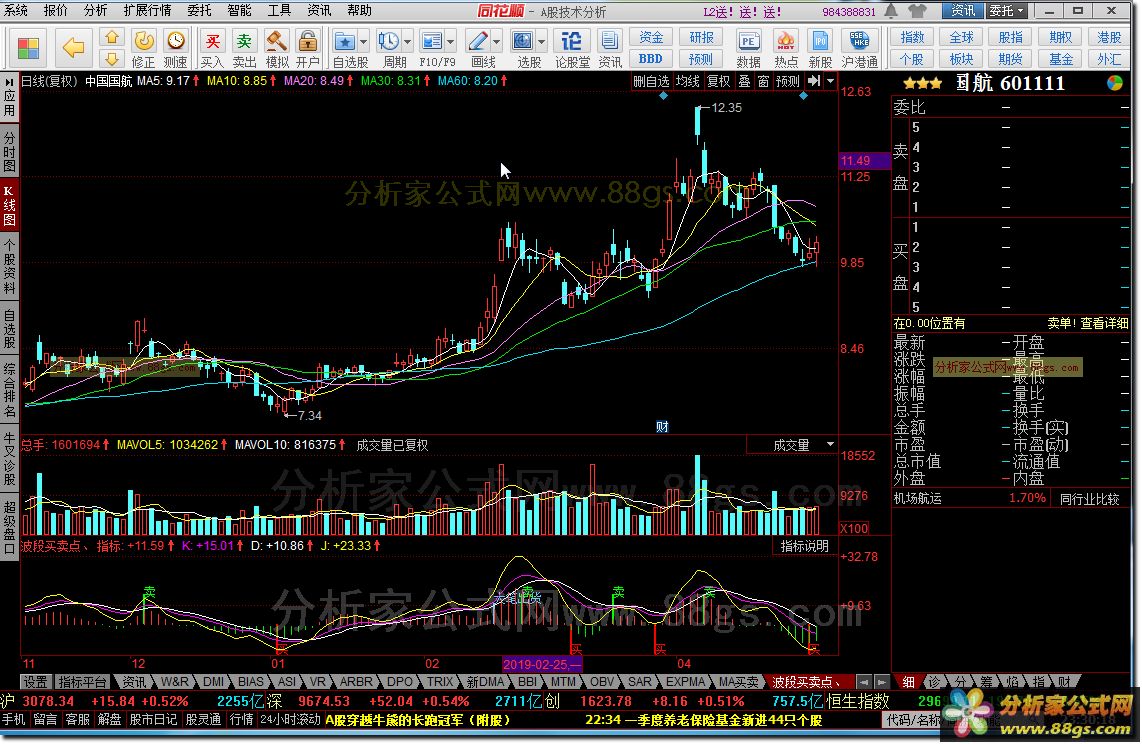Toggle the 叠 overlay option
Image resolution: width=1142 pixels, height=744 pixels.
click(744, 81)
